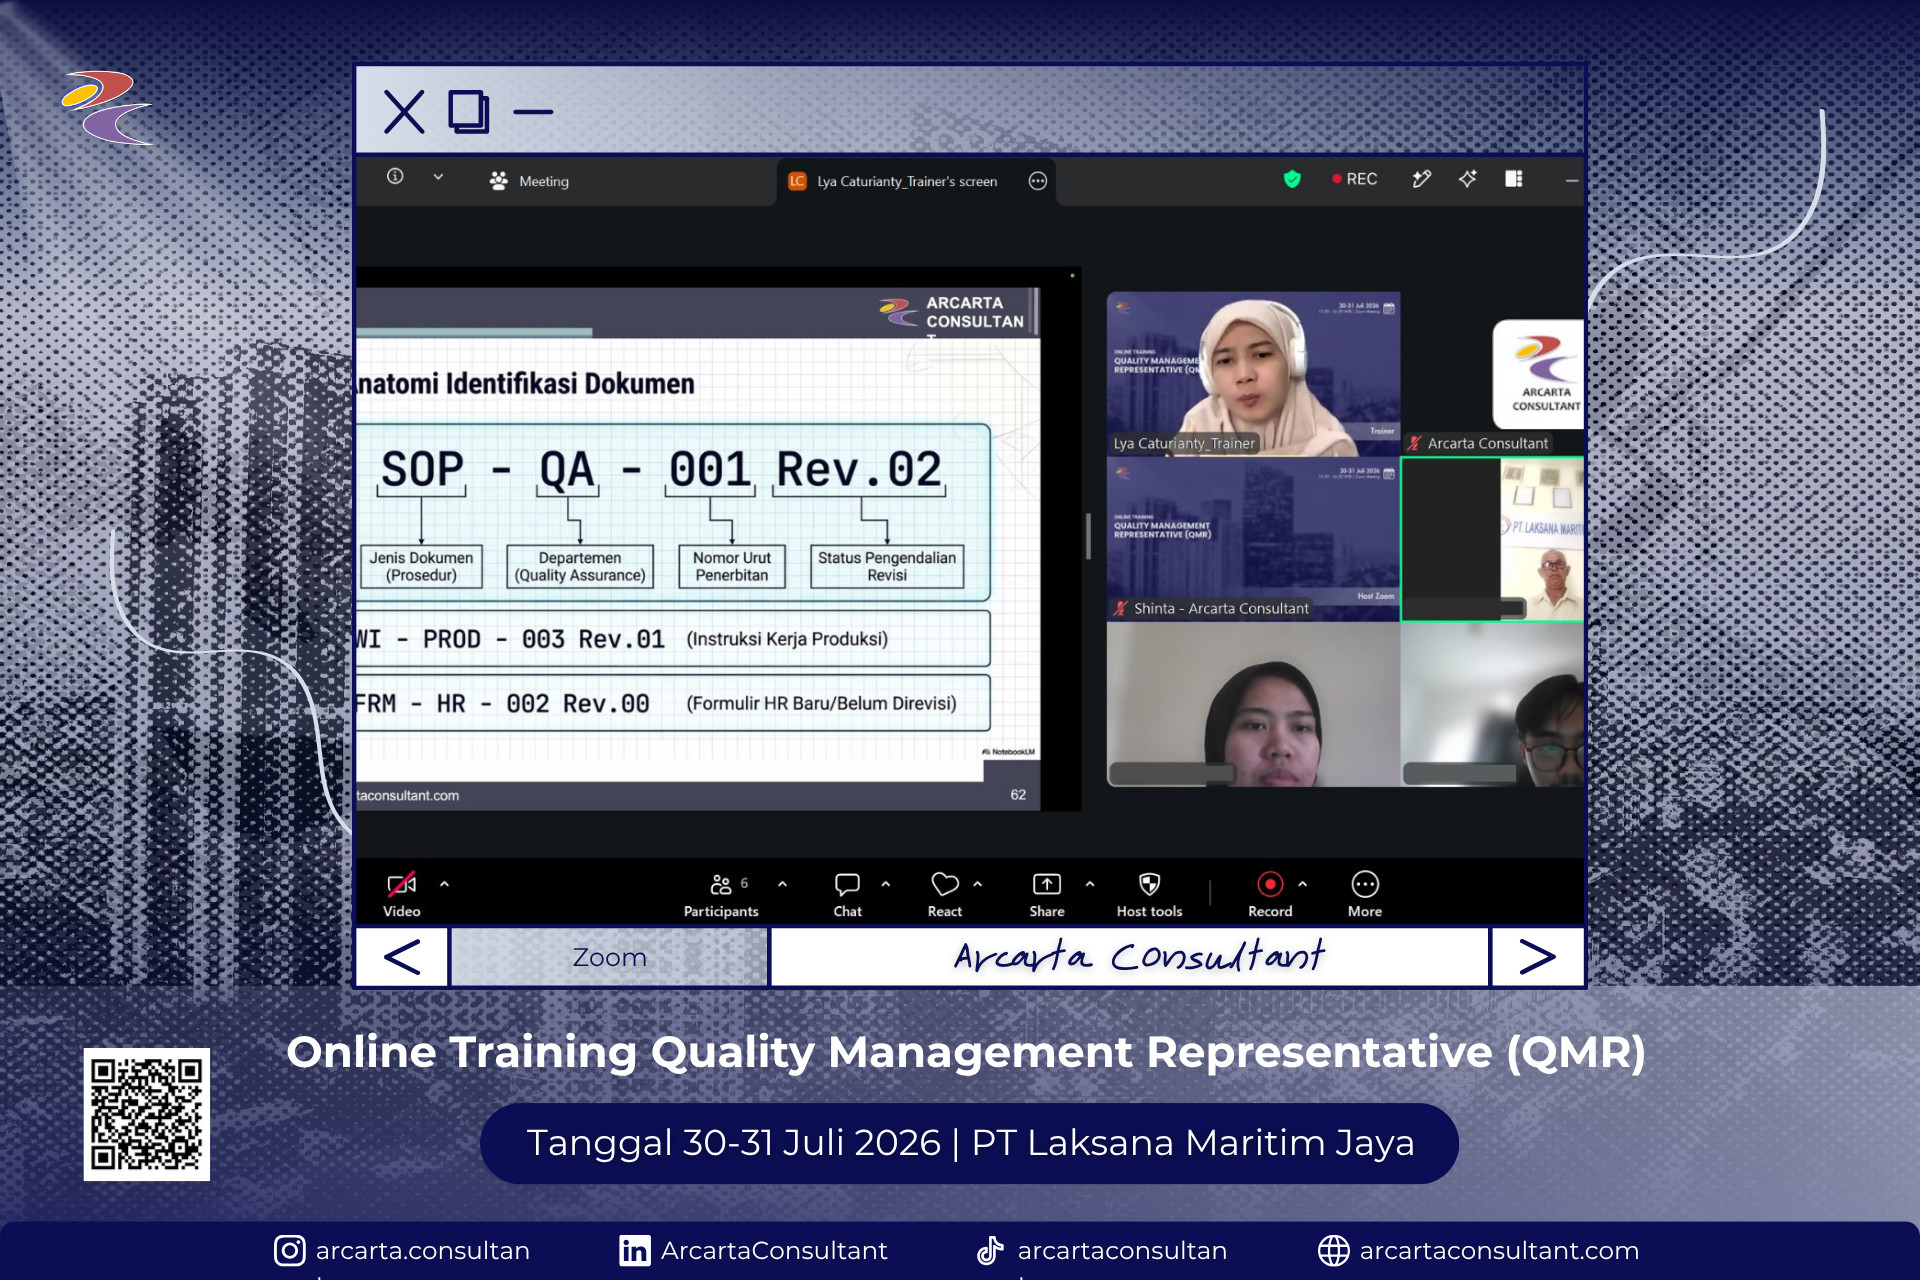Expand the Record options caret
The image size is (1920, 1280).
(1302, 884)
